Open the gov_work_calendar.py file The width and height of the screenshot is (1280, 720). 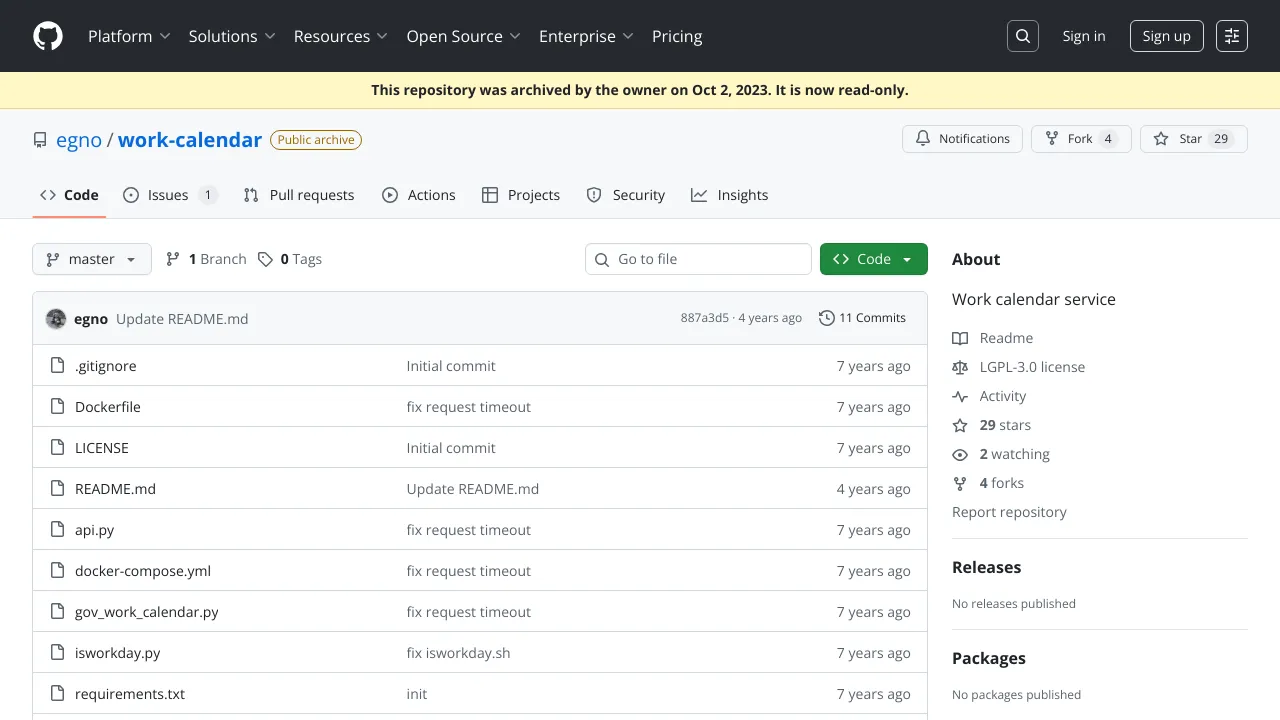[x=147, y=612]
